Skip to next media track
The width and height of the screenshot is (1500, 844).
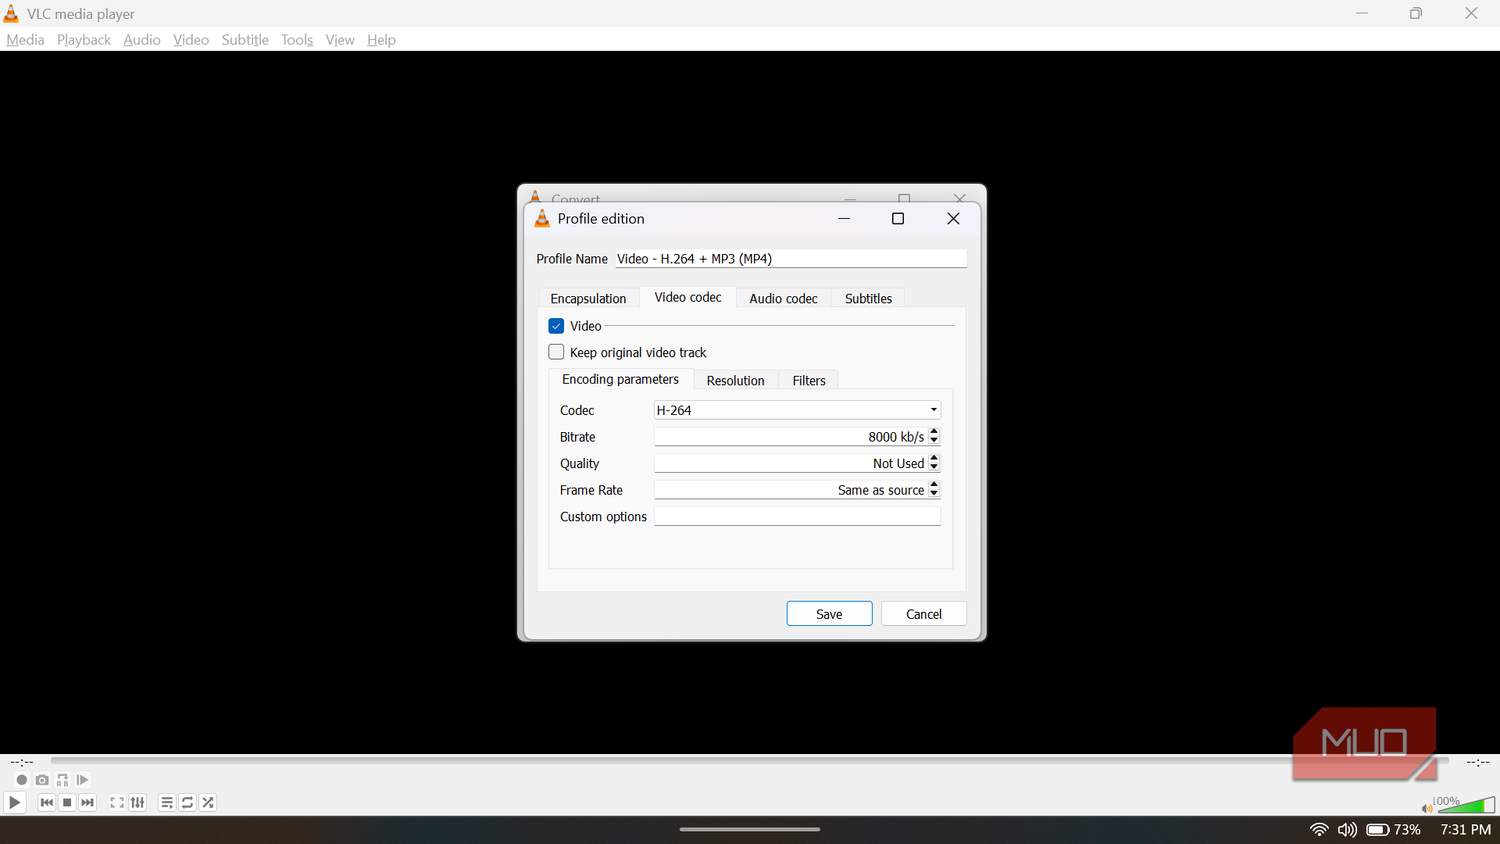[88, 802]
